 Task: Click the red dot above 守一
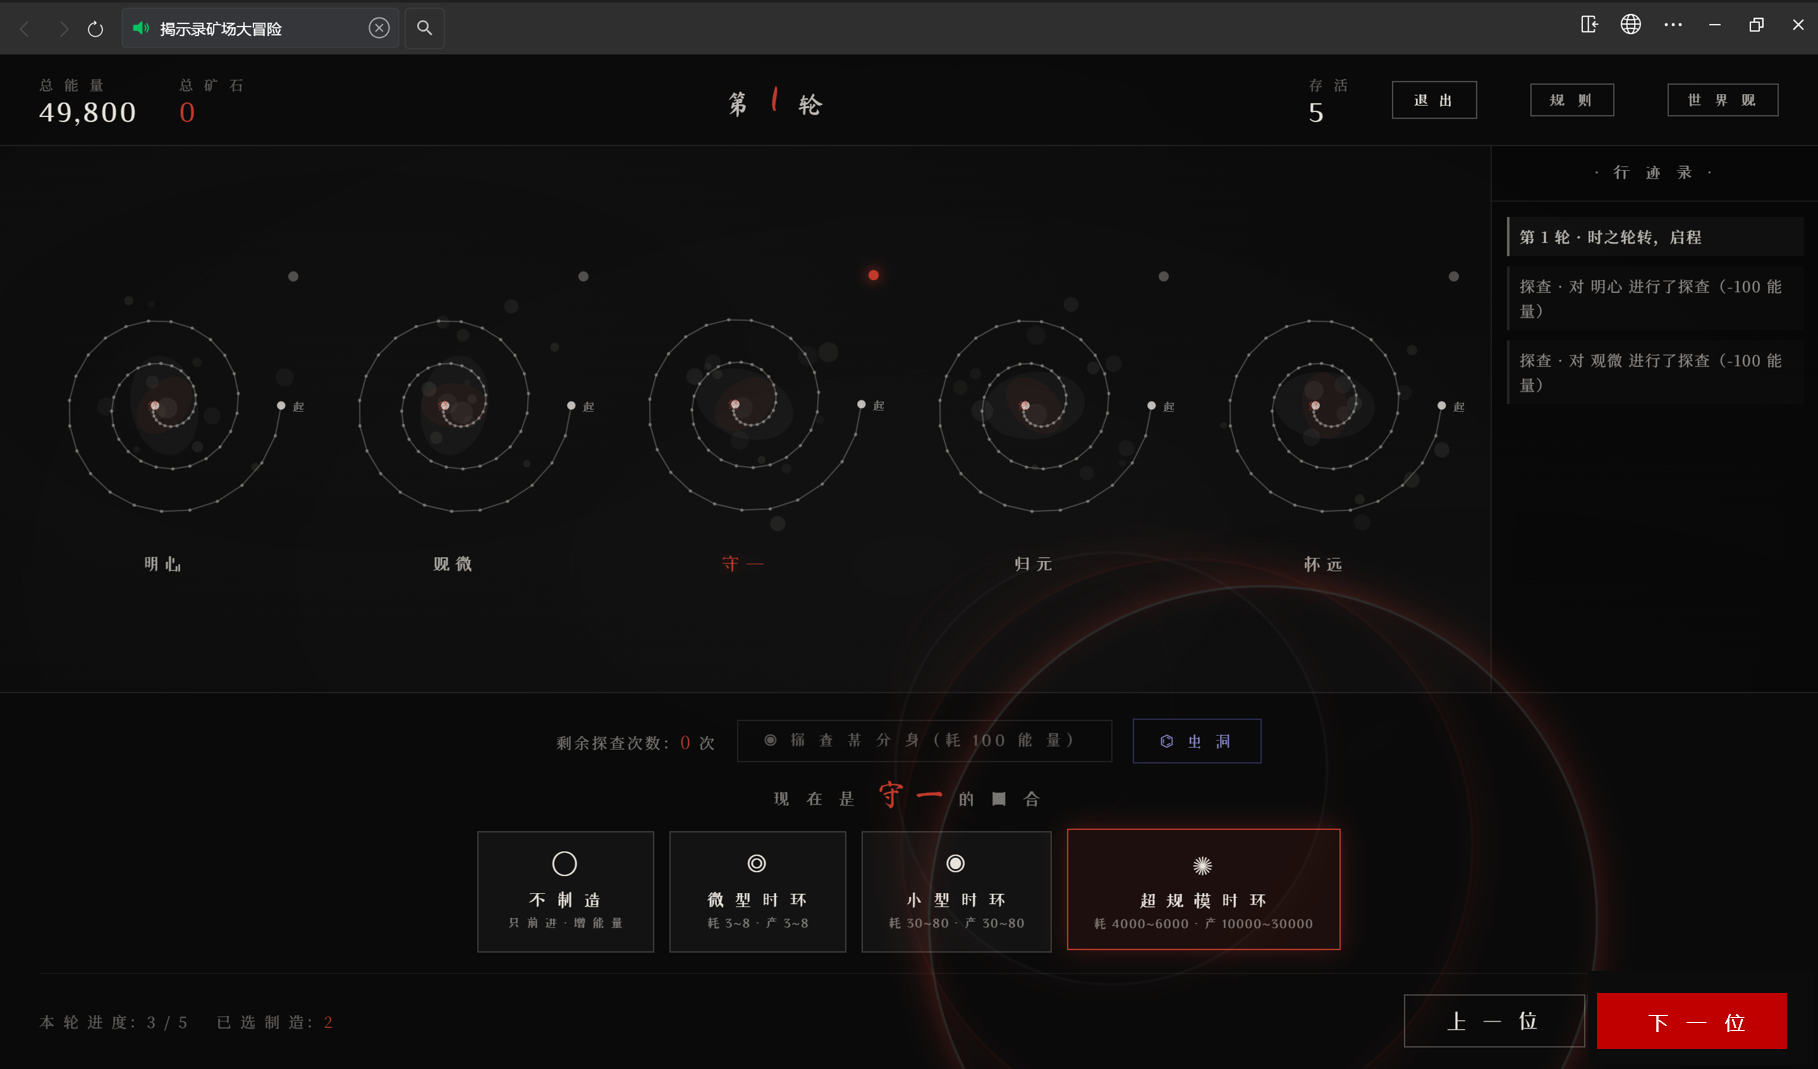click(873, 275)
